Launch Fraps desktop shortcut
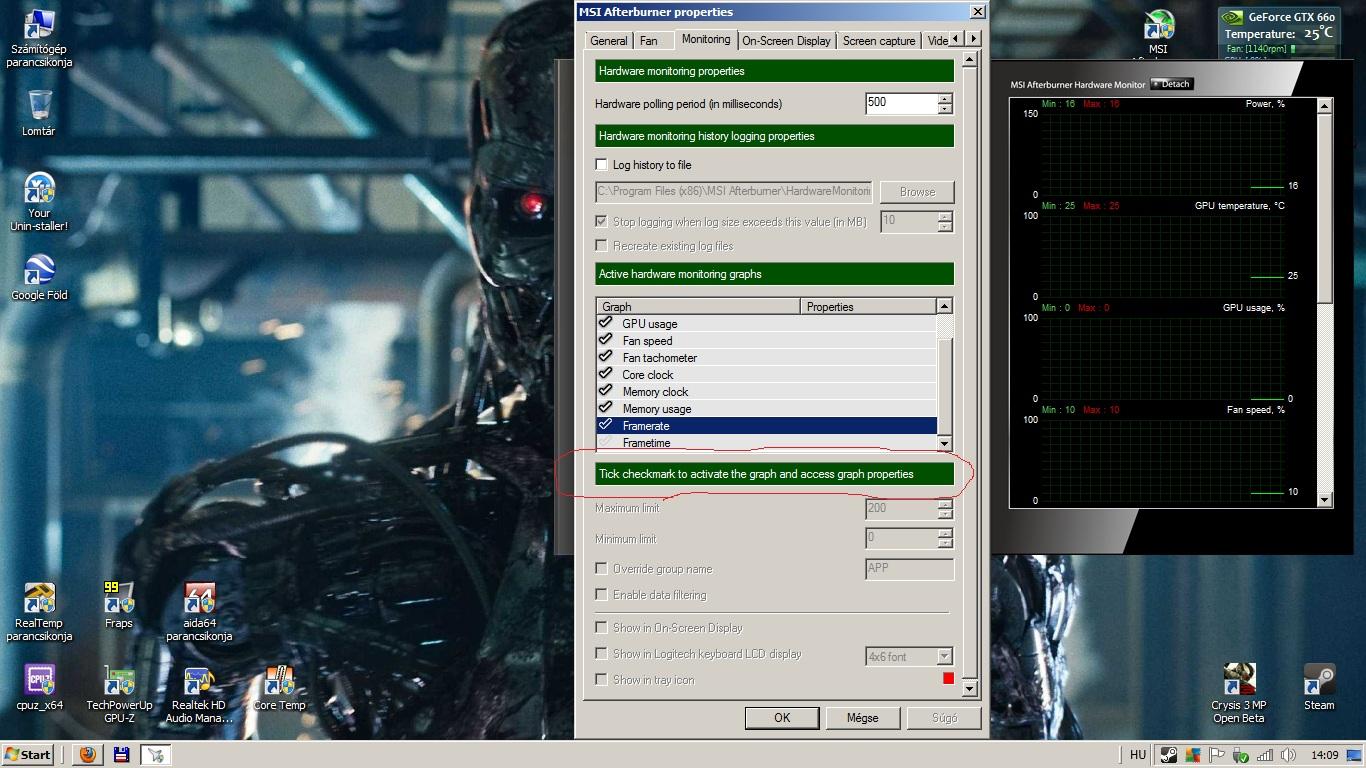This screenshot has height=768, width=1366. (119, 606)
